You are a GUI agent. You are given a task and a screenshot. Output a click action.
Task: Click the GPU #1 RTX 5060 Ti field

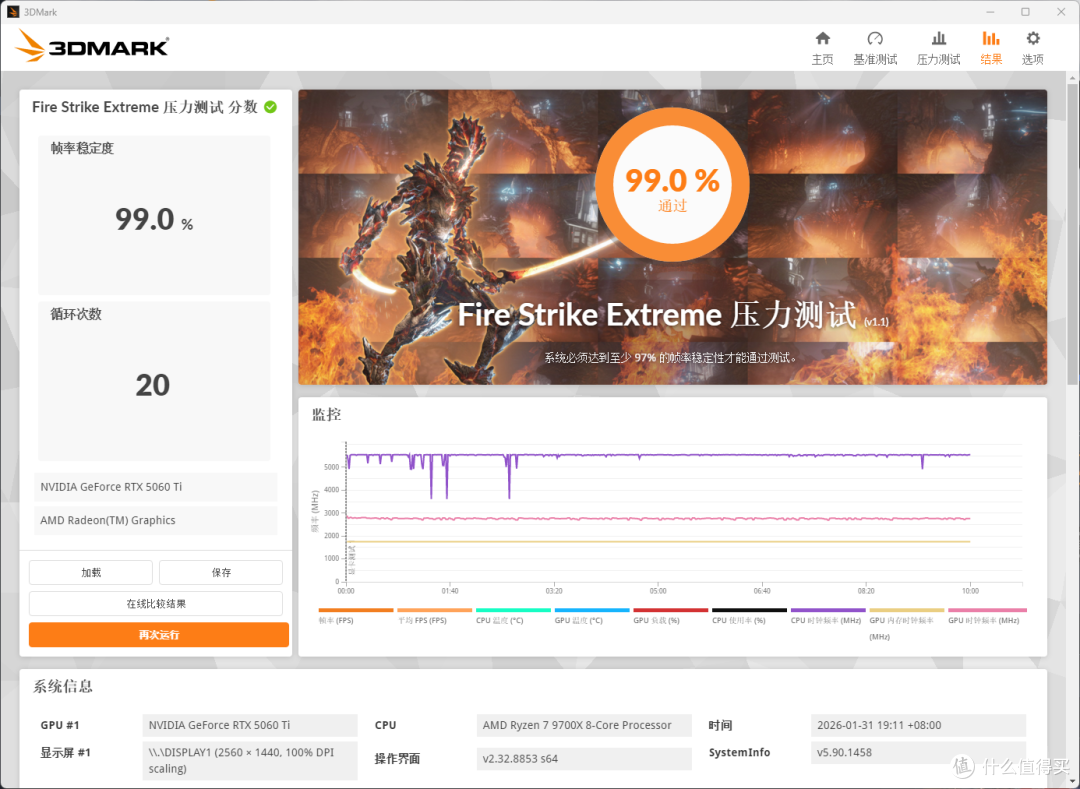tap(250, 725)
